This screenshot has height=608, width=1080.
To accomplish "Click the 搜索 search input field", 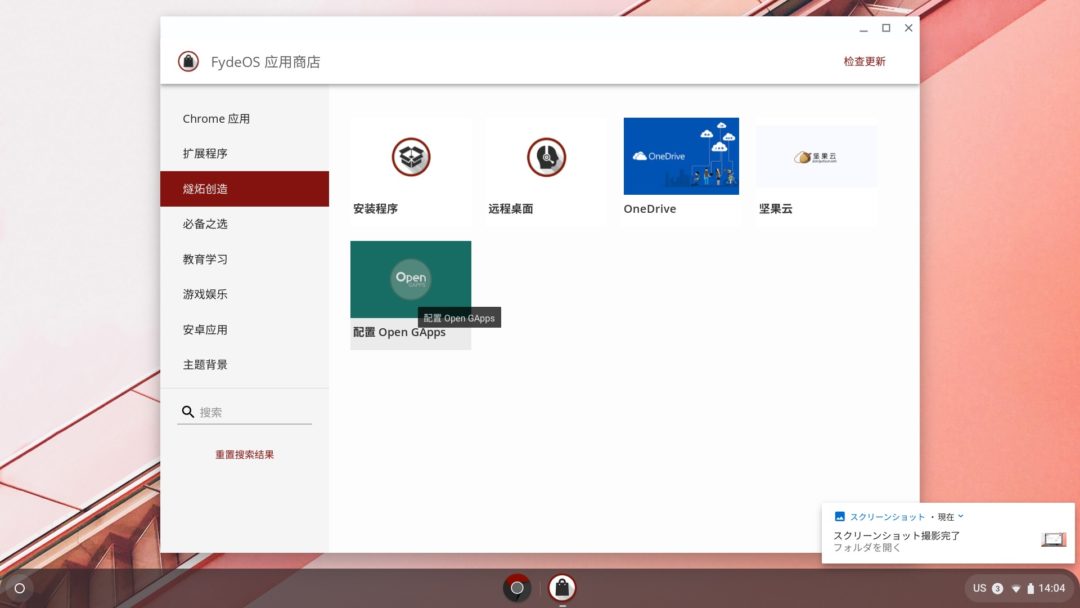I will [x=245, y=412].
